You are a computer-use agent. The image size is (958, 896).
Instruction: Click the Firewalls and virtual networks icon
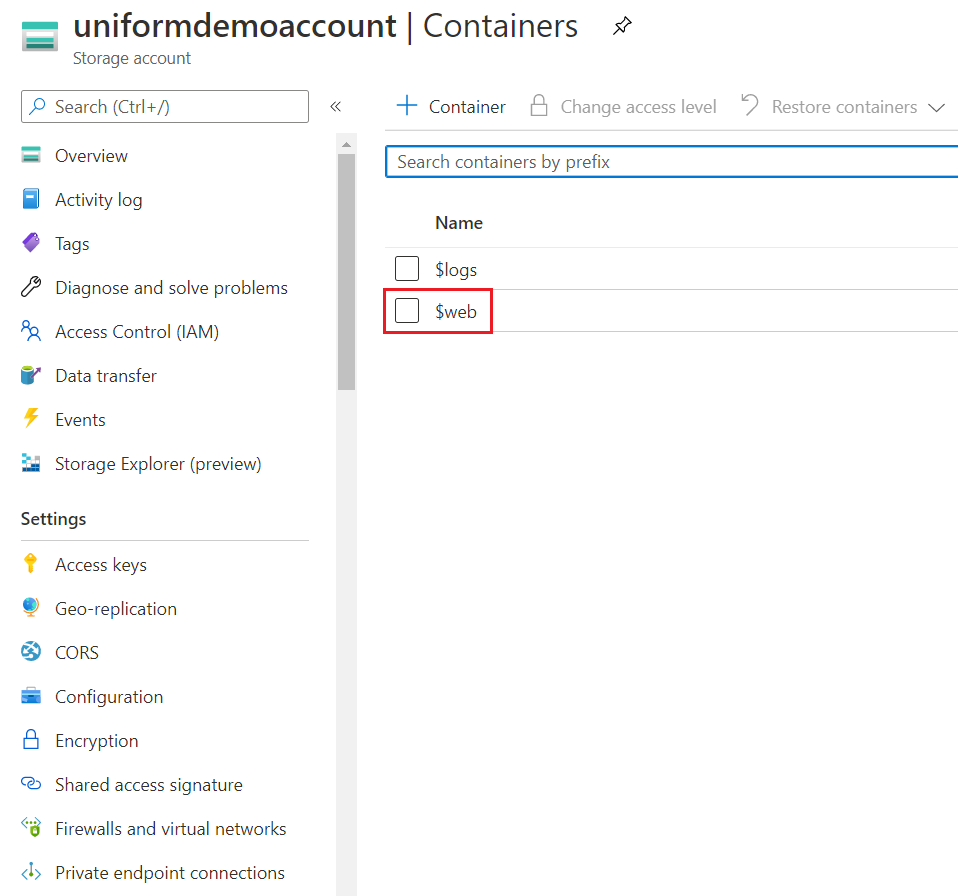click(31, 828)
